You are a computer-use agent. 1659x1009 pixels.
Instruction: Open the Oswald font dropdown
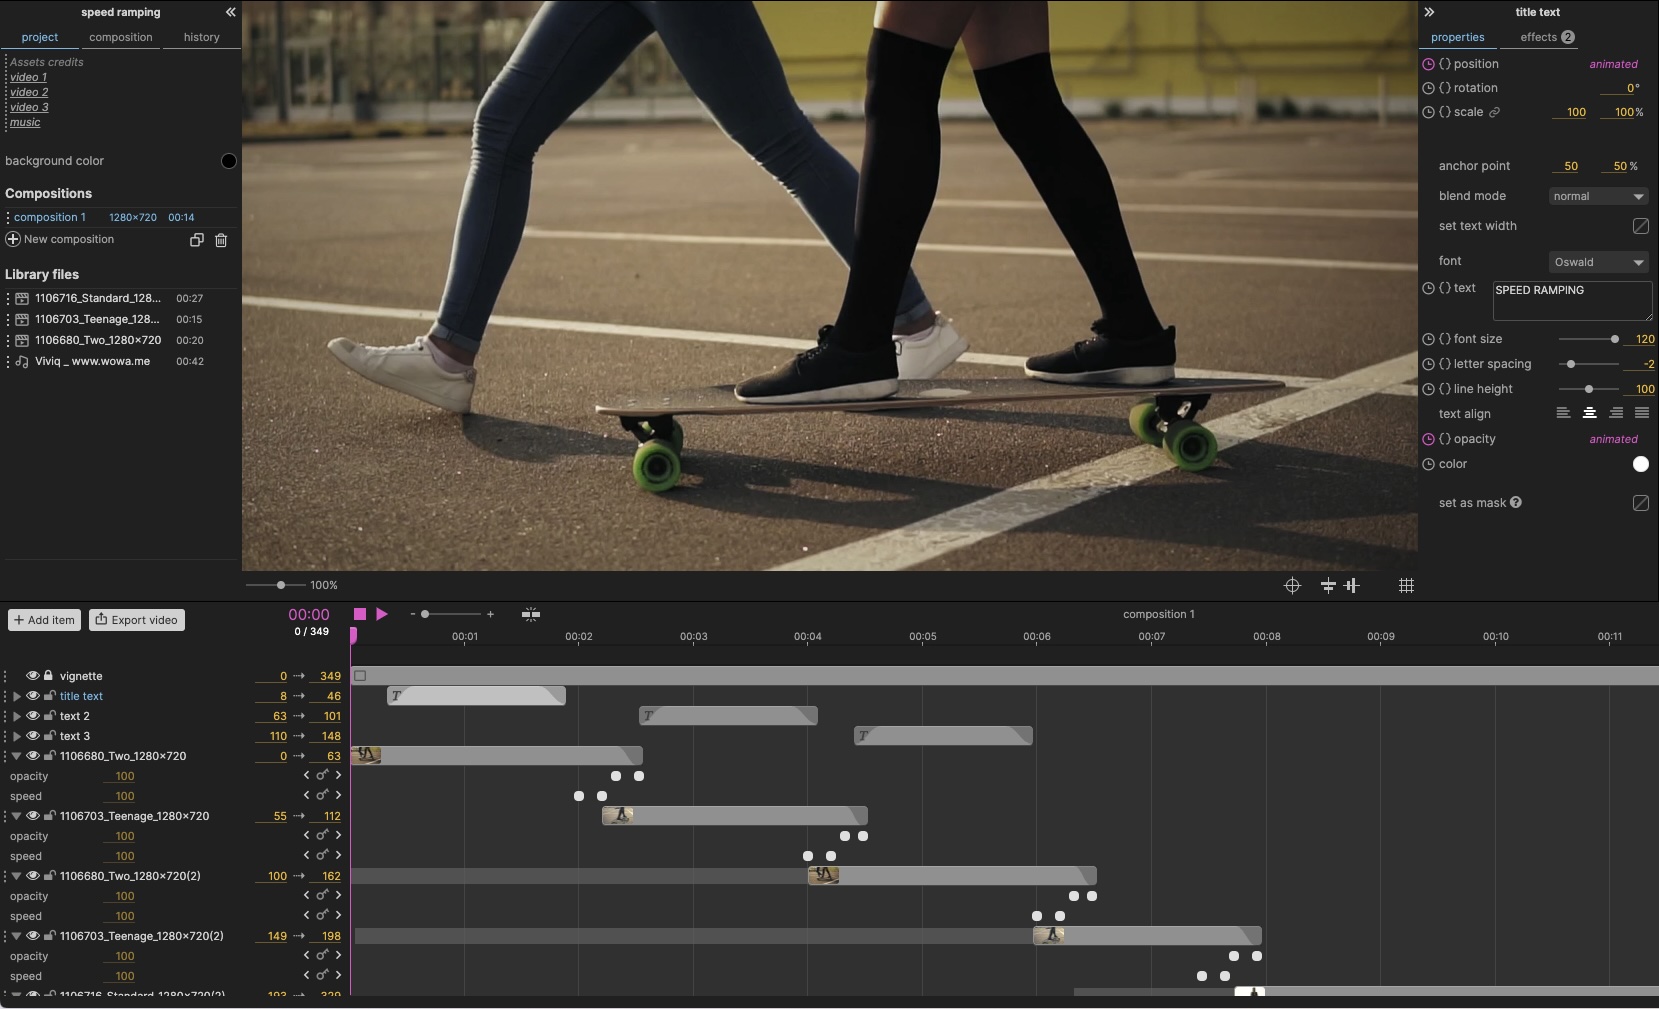[x=1598, y=262]
